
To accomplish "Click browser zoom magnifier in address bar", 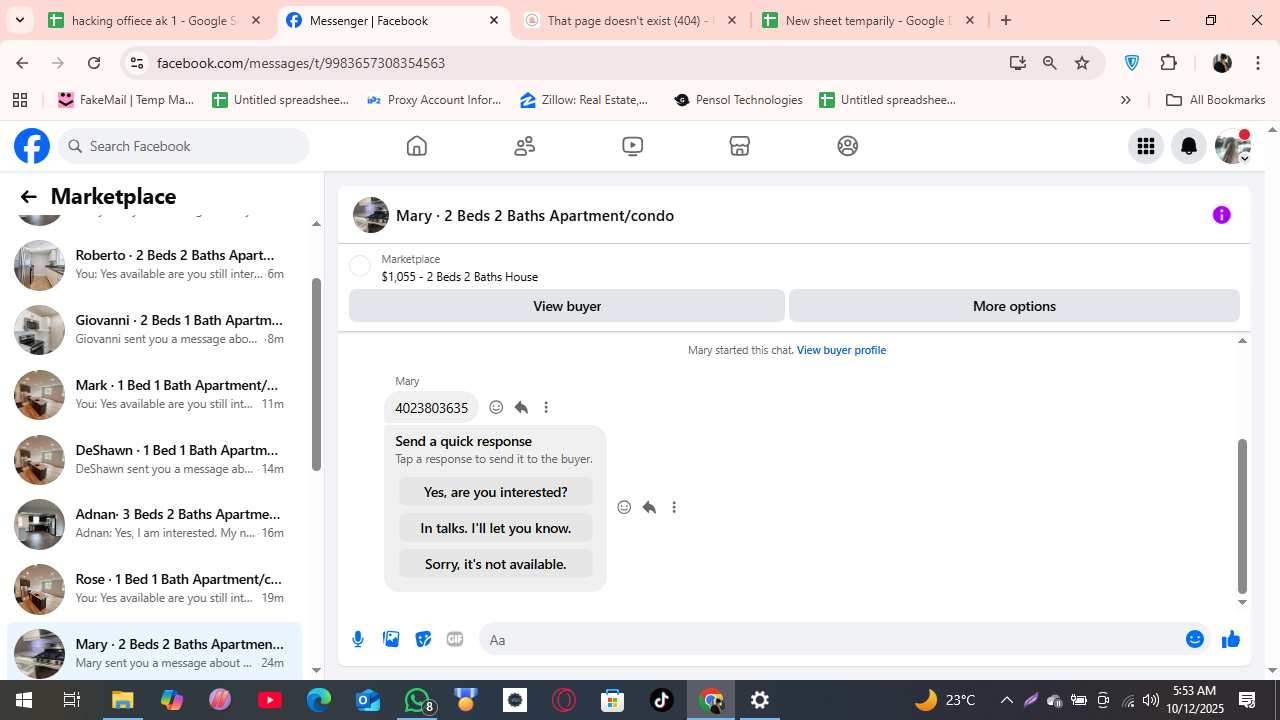I will (1050, 63).
